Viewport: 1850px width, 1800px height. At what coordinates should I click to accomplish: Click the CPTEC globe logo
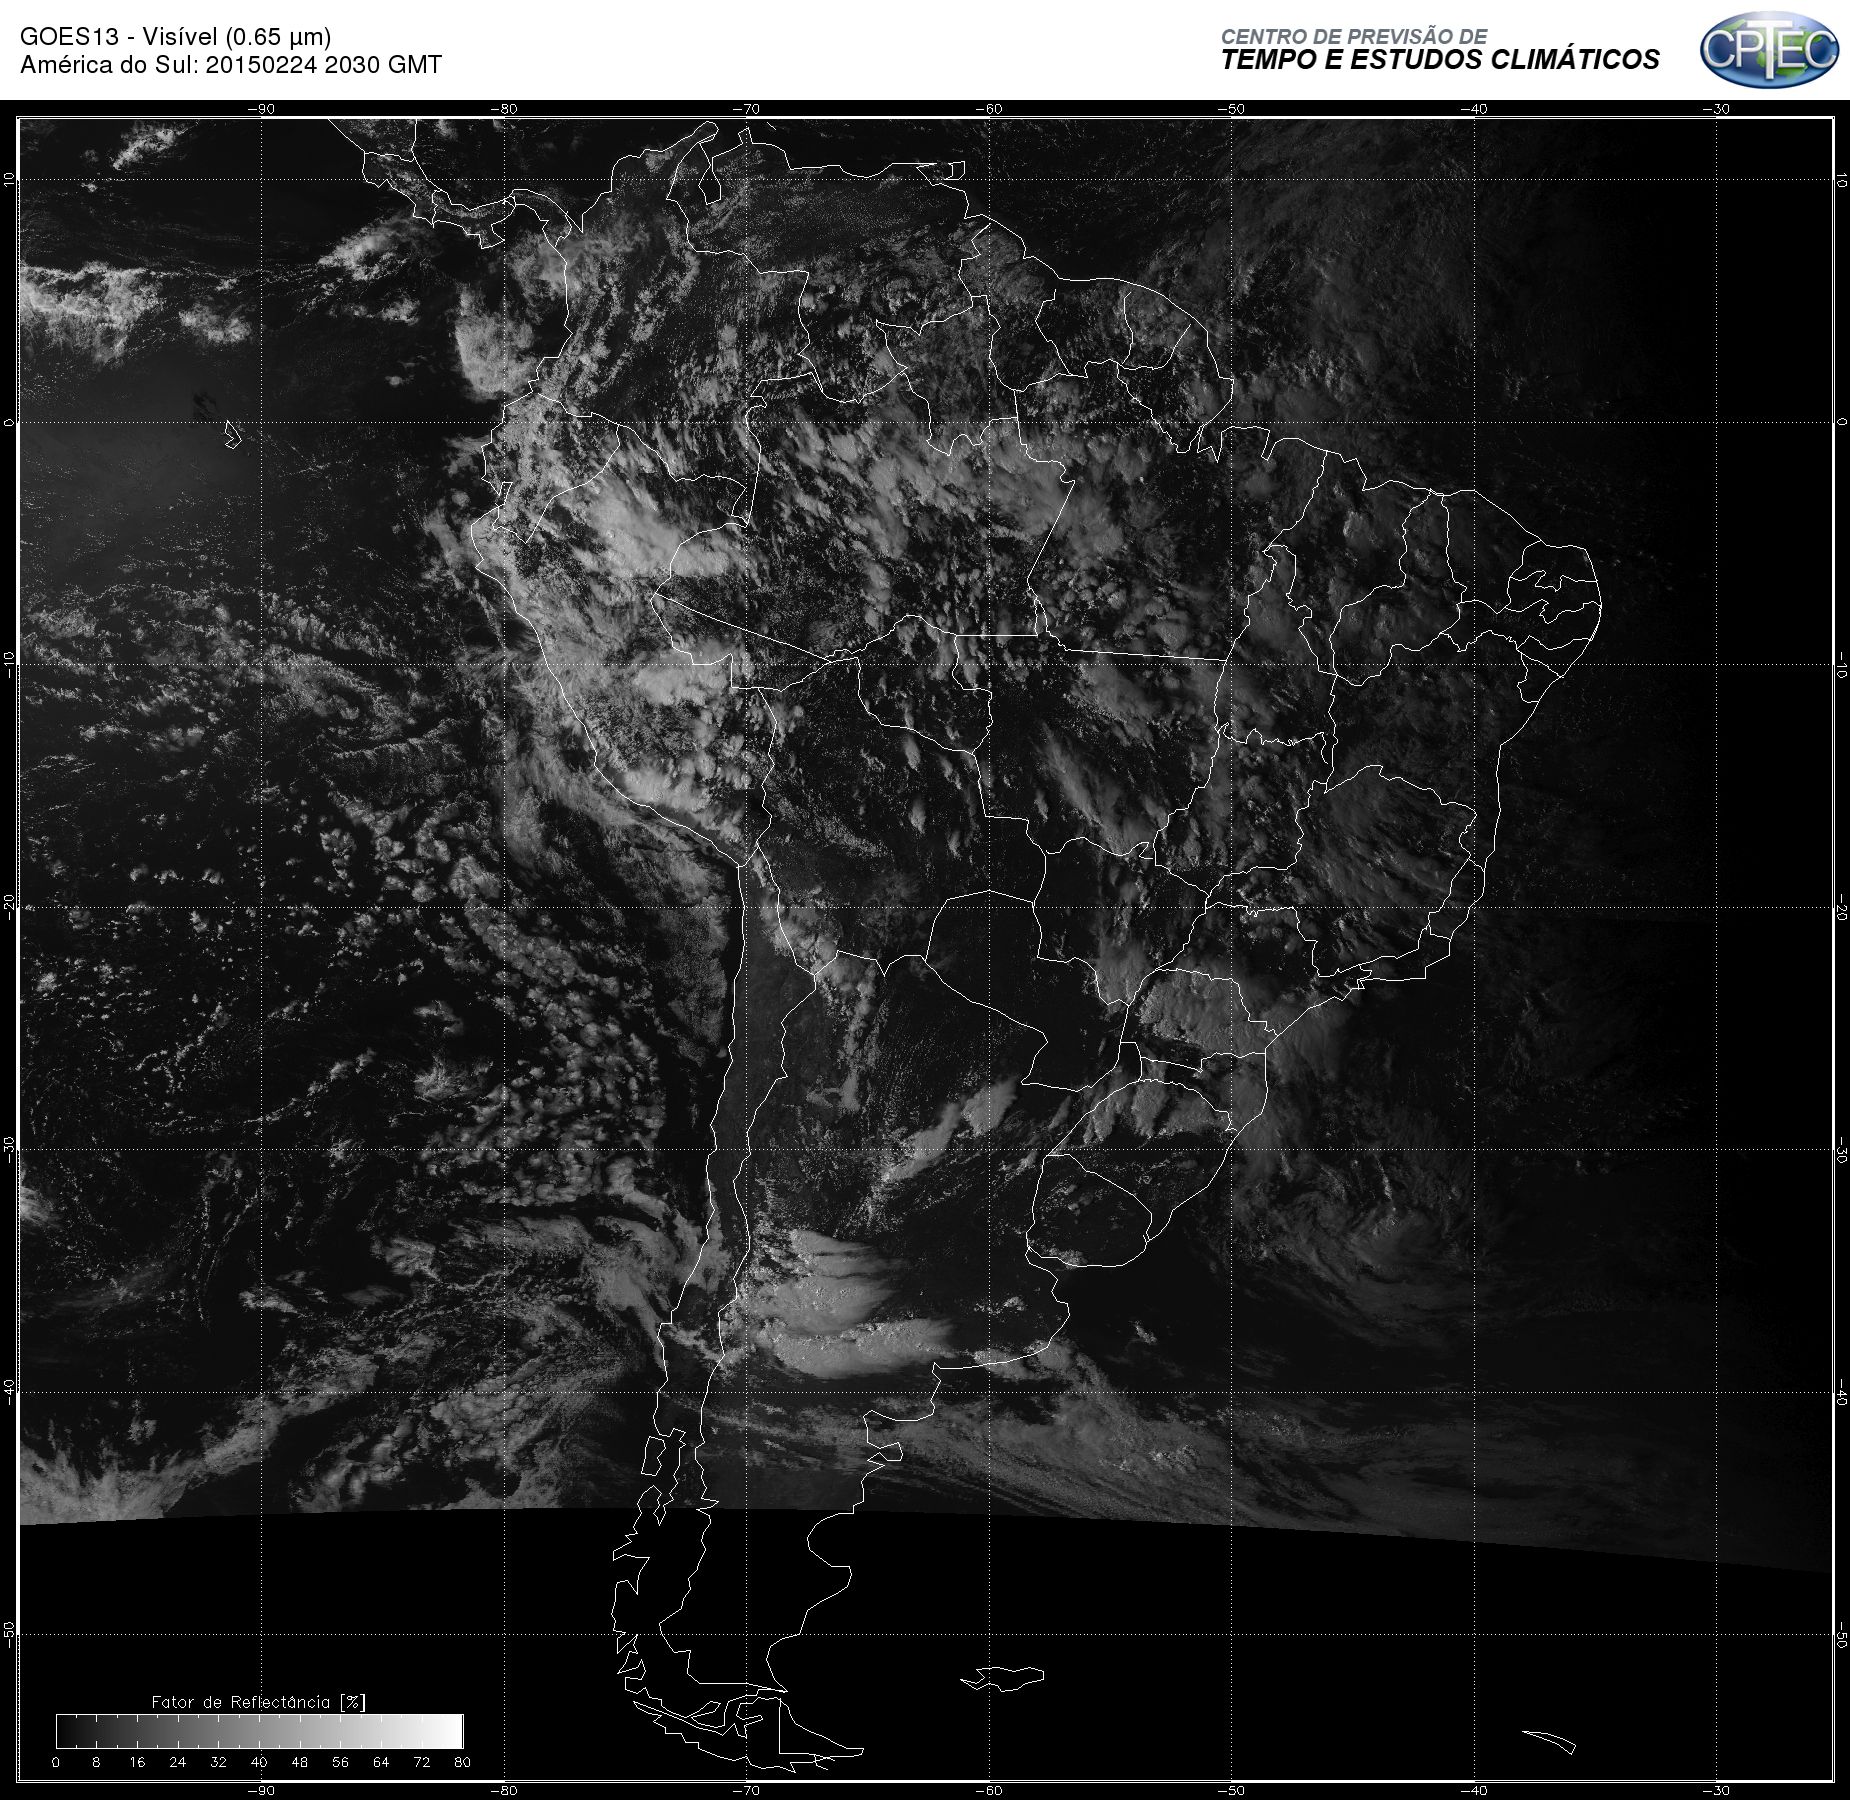click(1769, 49)
